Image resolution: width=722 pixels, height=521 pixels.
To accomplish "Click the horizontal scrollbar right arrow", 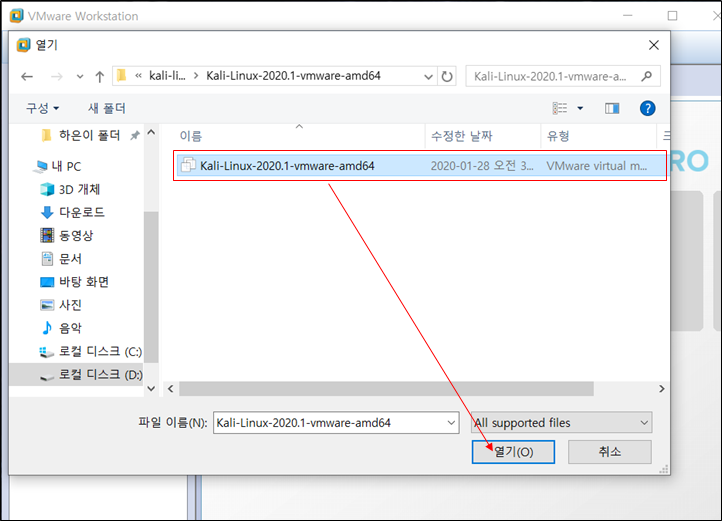I will 662,389.
